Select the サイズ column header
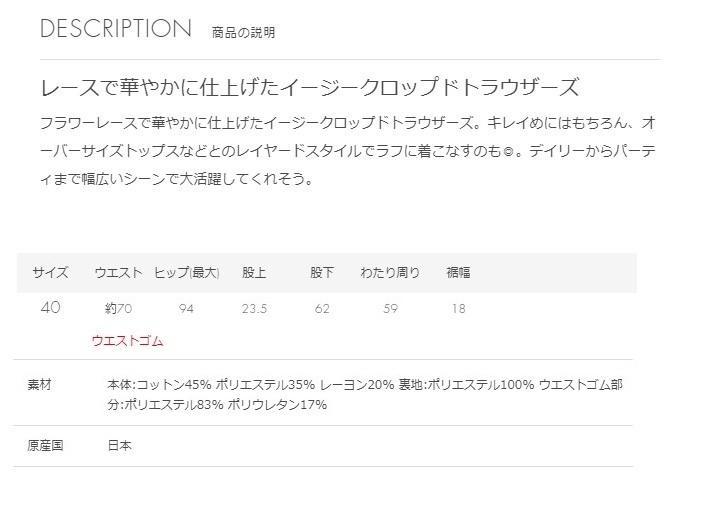This screenshot has width=719, height=508. coord(50,272)
